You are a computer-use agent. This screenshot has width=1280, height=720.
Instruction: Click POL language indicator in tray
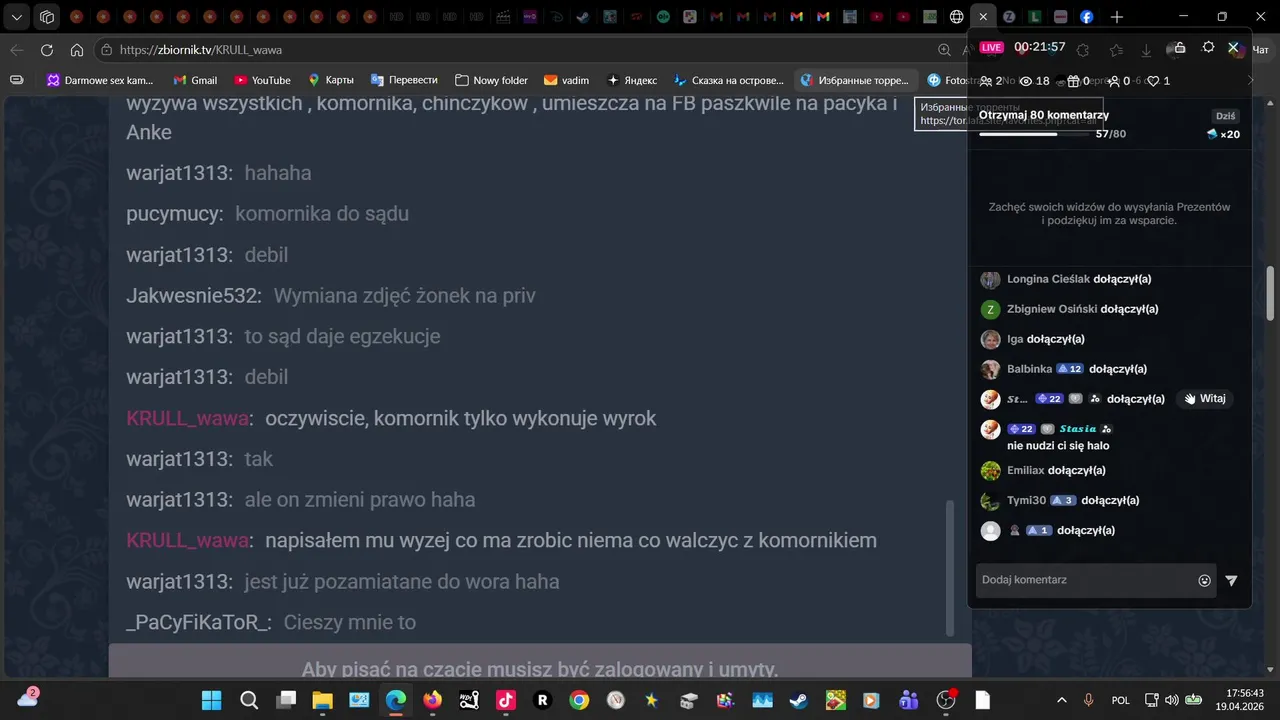pos(1121,700)
